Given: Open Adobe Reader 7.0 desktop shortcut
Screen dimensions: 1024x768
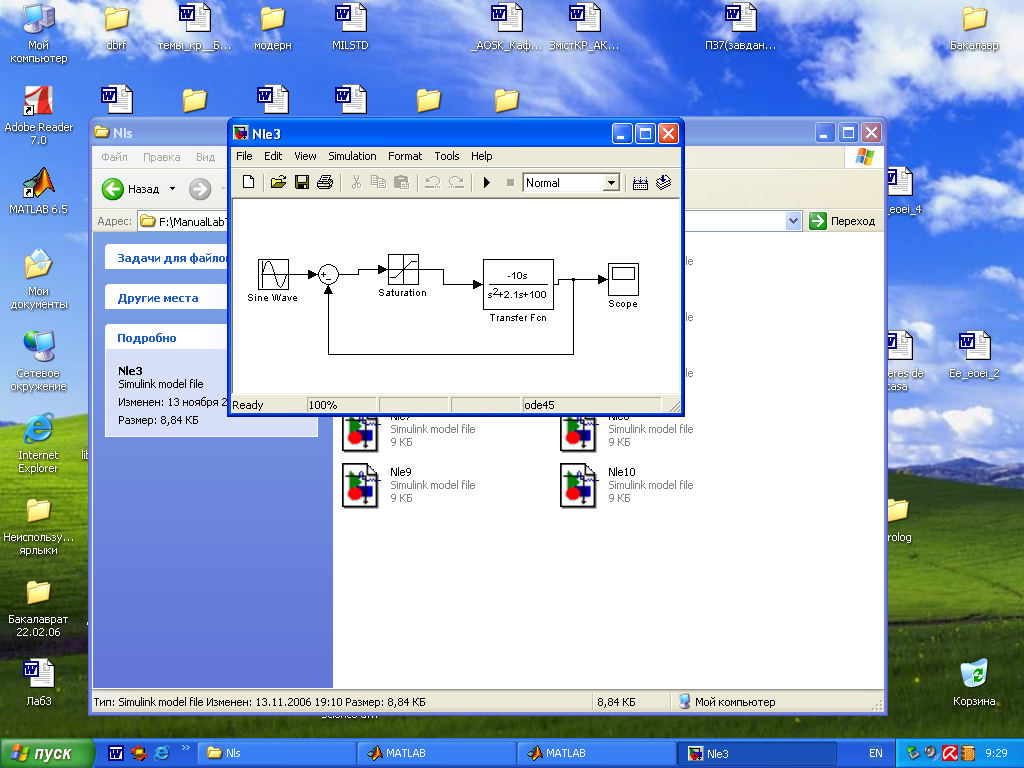Looking at the screenshot, I should (x=38, y=116).
